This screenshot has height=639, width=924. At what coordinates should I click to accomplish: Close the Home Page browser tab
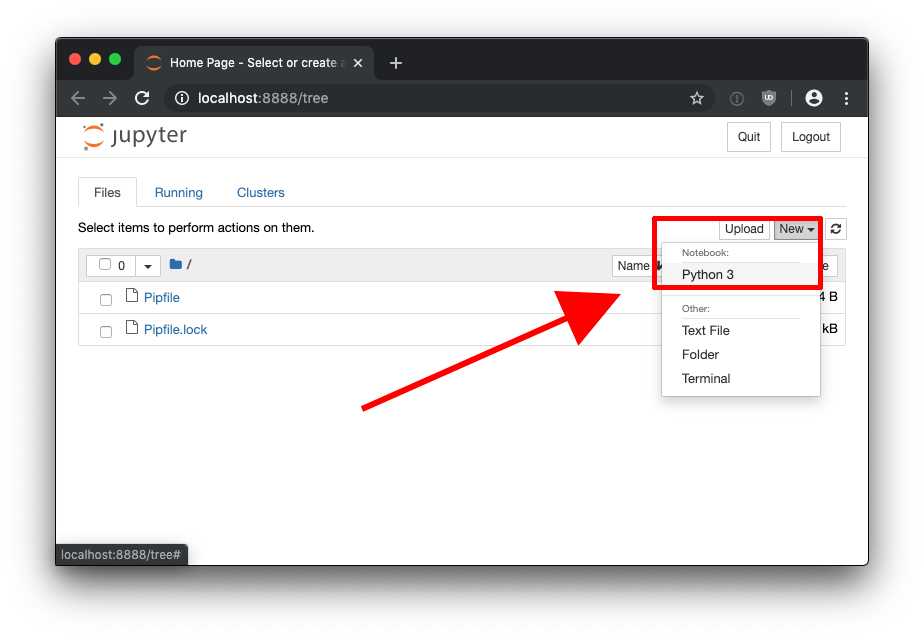click(358, 63)
